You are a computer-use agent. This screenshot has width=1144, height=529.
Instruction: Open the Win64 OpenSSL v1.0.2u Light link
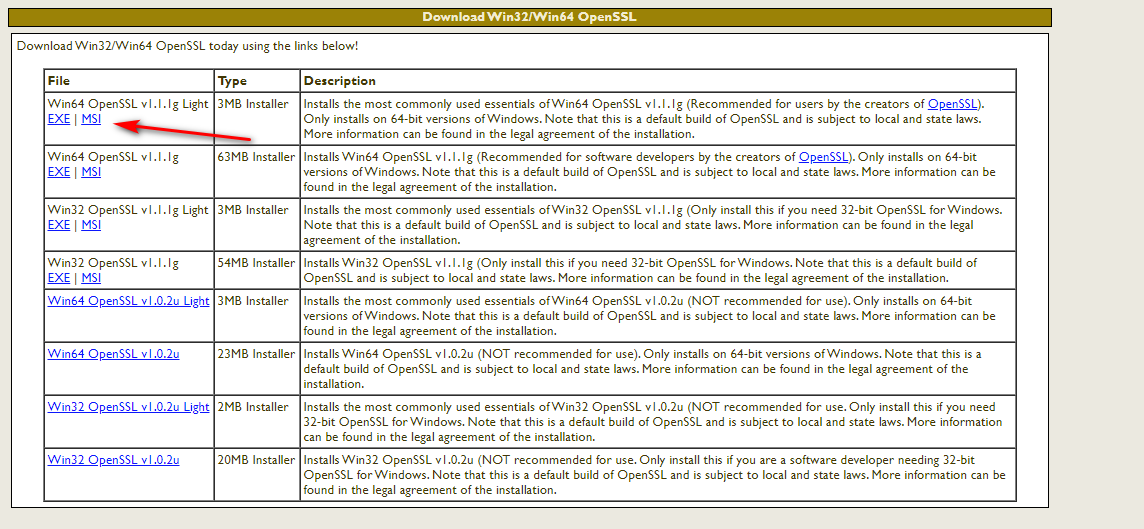pyautogui.click(x=128, y=301)
